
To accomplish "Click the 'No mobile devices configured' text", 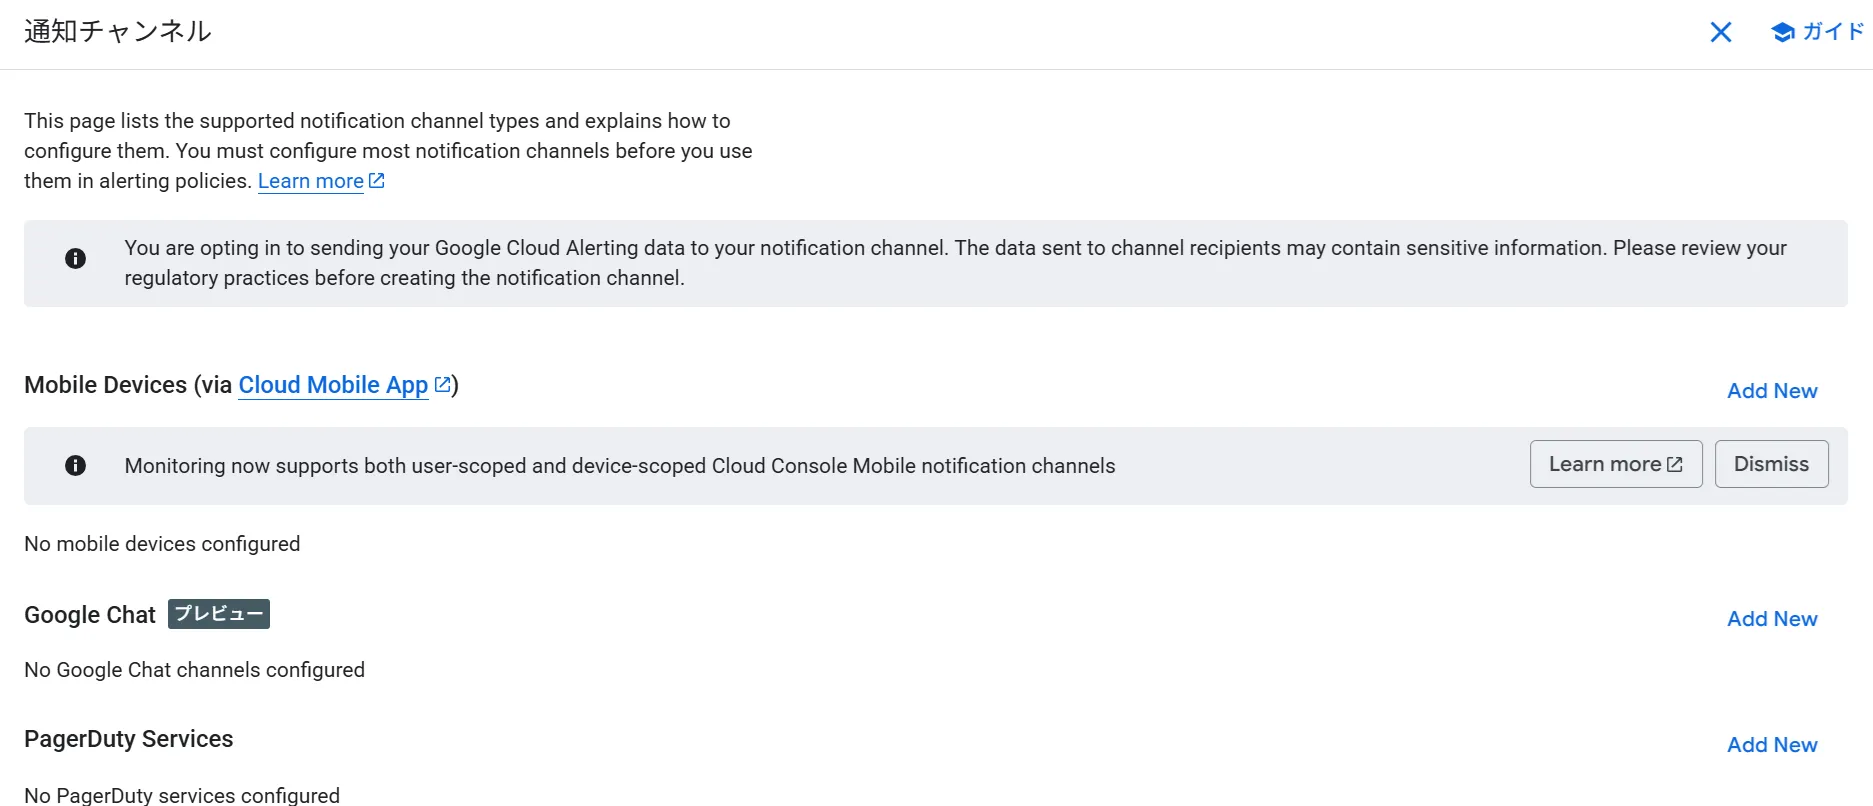I will coord(162,544).
